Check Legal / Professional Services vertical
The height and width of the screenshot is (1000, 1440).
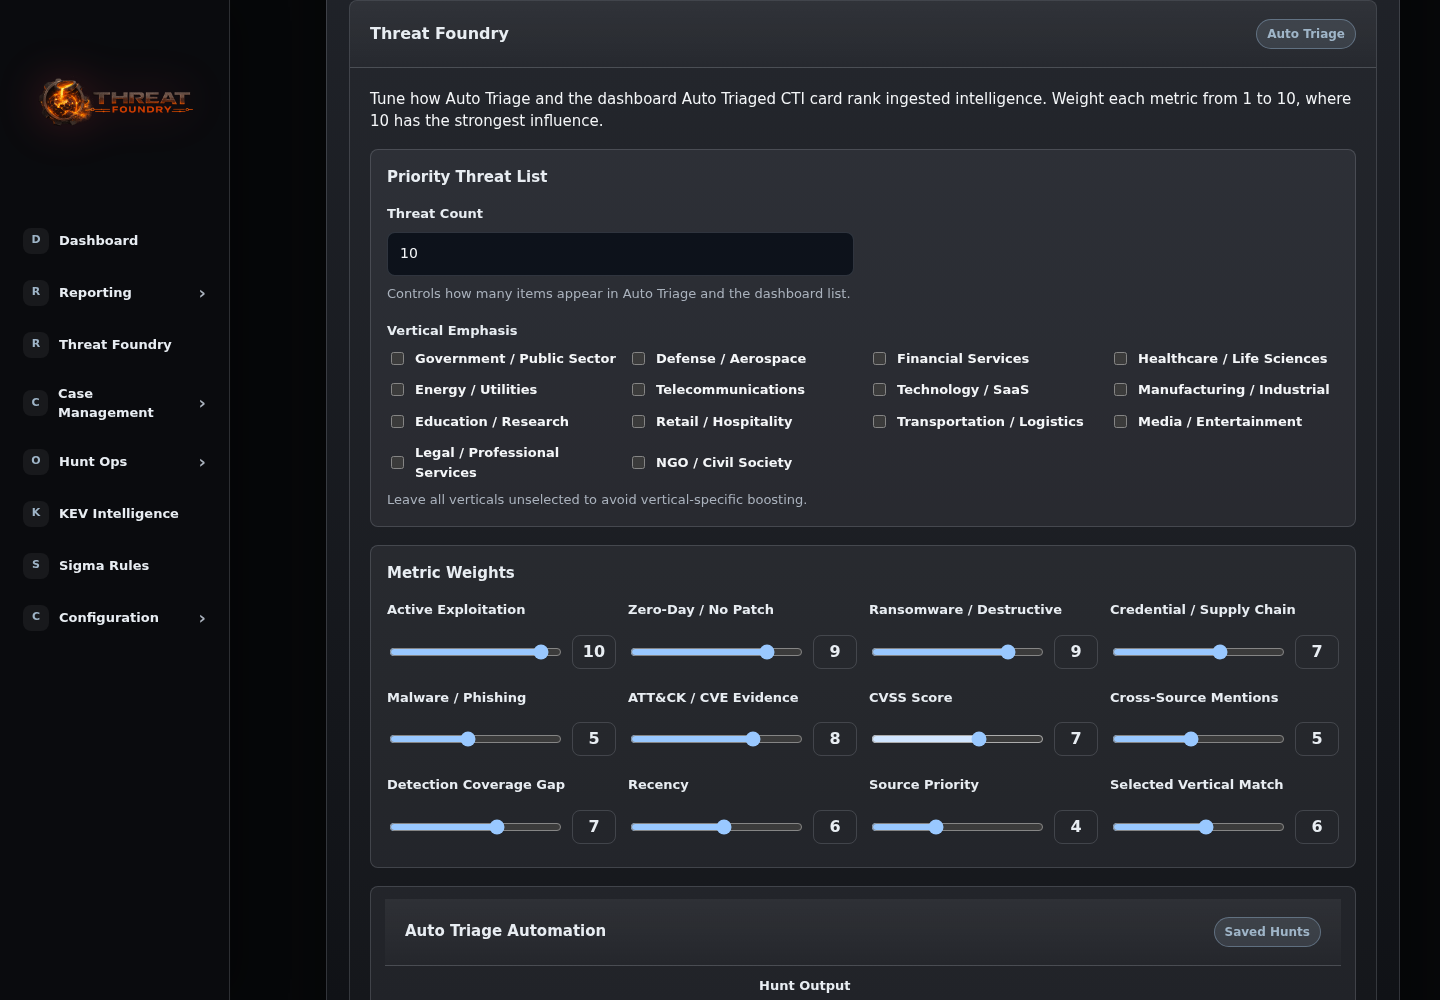(397, 463)
